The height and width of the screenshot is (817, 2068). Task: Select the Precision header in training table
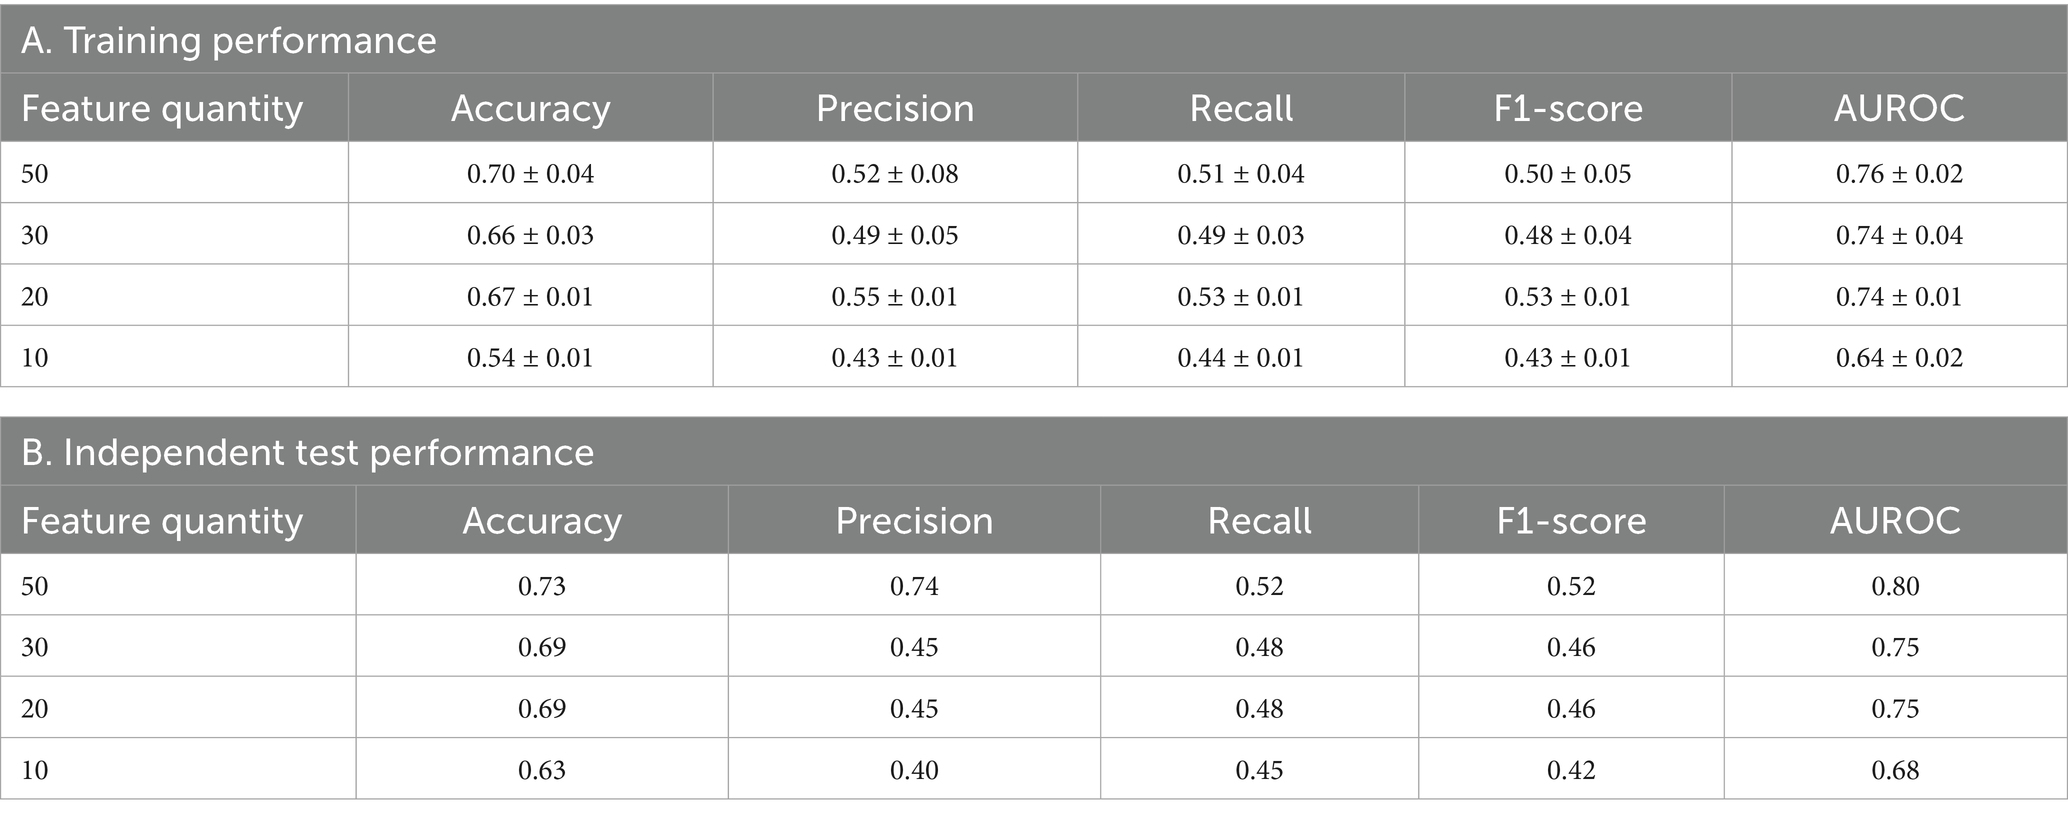895,108
